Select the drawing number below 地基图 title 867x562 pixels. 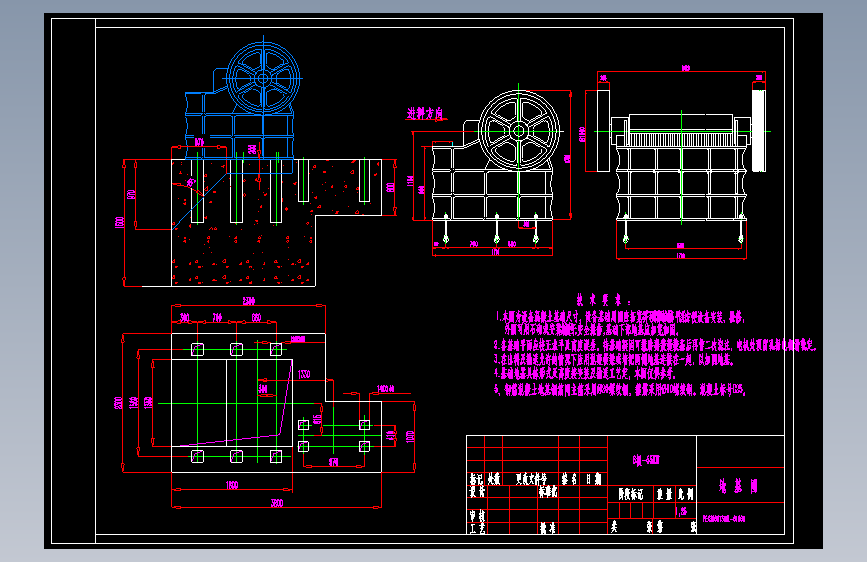click(x=724, y=519)
